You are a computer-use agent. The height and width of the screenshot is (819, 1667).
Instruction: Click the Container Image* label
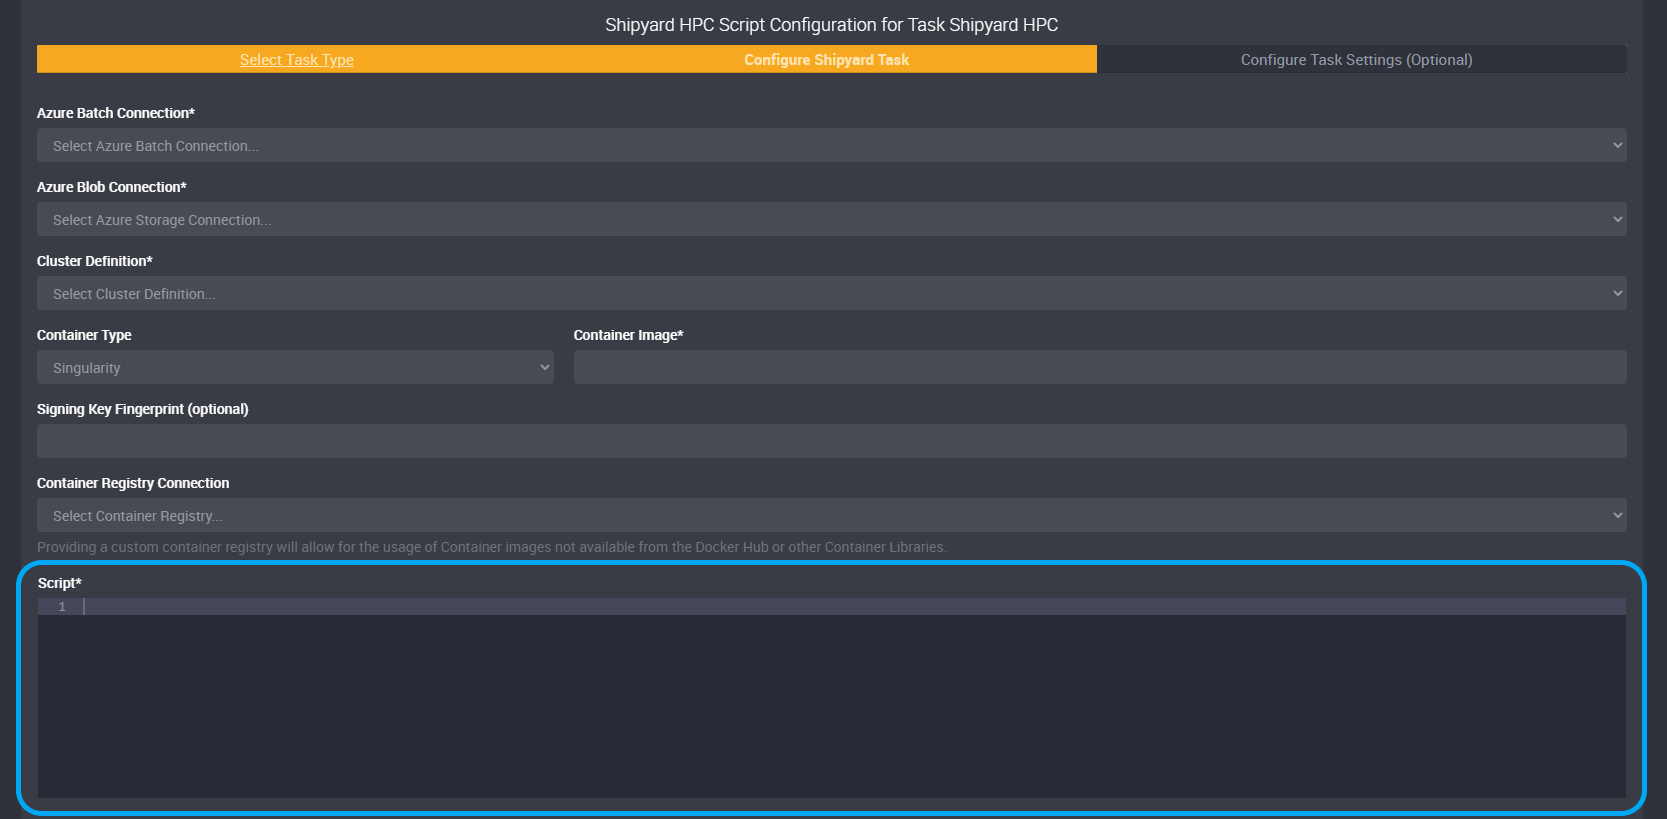click(x=628, y=335)
